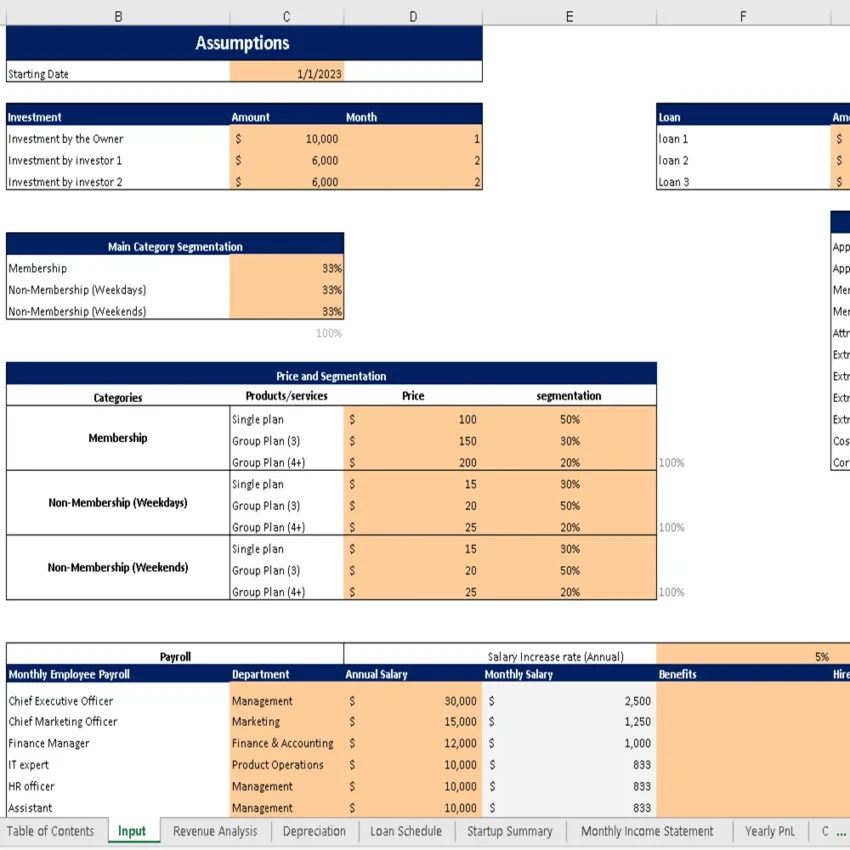Switch to the Yearly PnL sheet tab

click(x=769, y=831)
